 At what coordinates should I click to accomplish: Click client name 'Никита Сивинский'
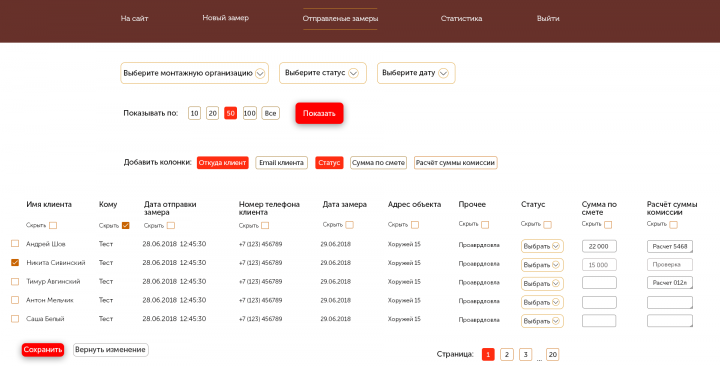coord(56,263)
